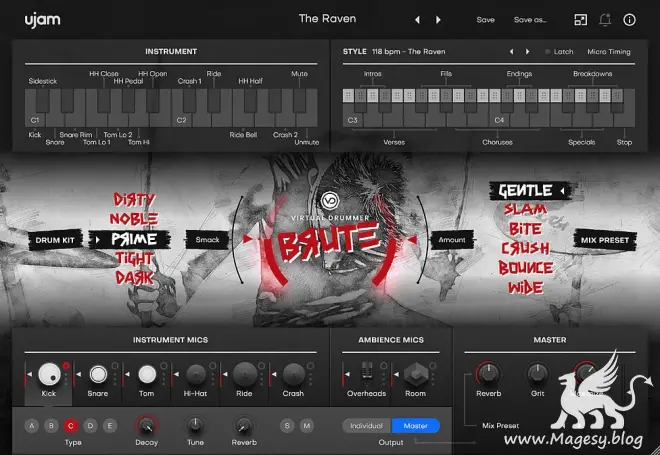Select the Prime drum kit

pyautogui.click(x=130, y=240)
